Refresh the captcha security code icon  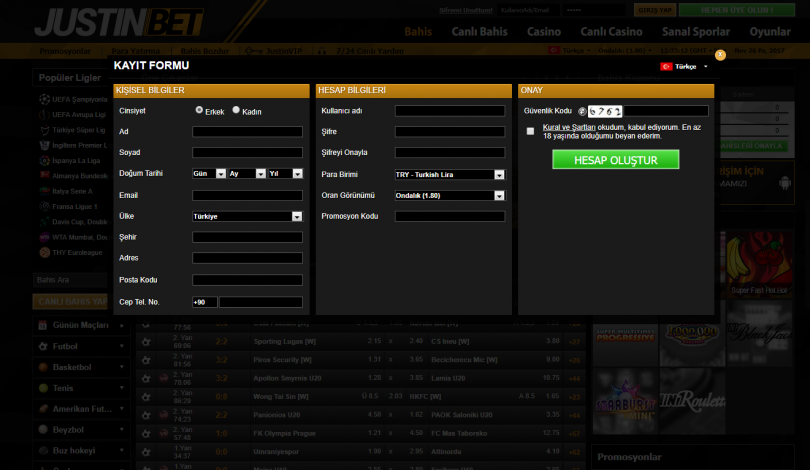coord(582,111)
